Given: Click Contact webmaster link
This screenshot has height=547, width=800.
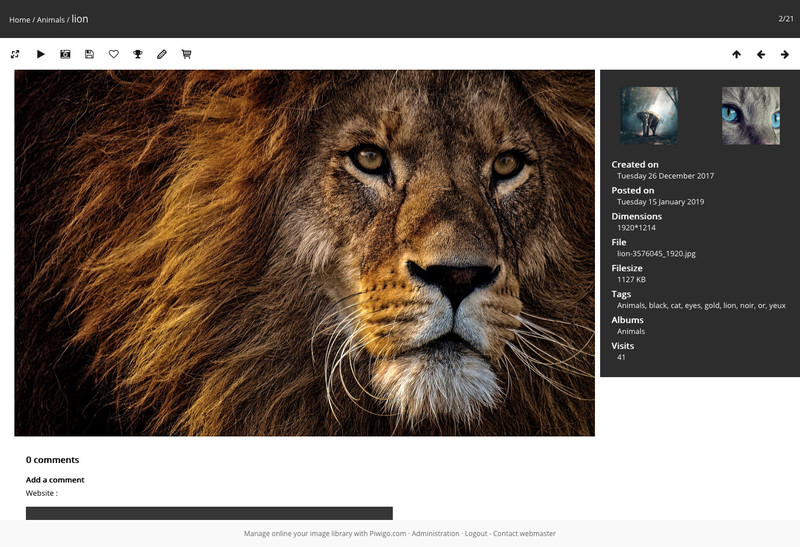Looking at the screenshot, I should 524,534.
